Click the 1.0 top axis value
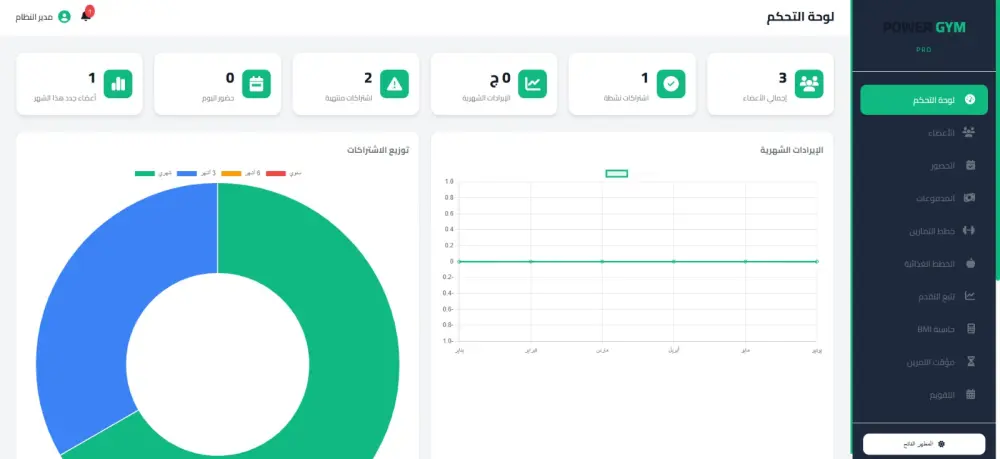The width and height of the screenshot is (1000, 459). 449,182
